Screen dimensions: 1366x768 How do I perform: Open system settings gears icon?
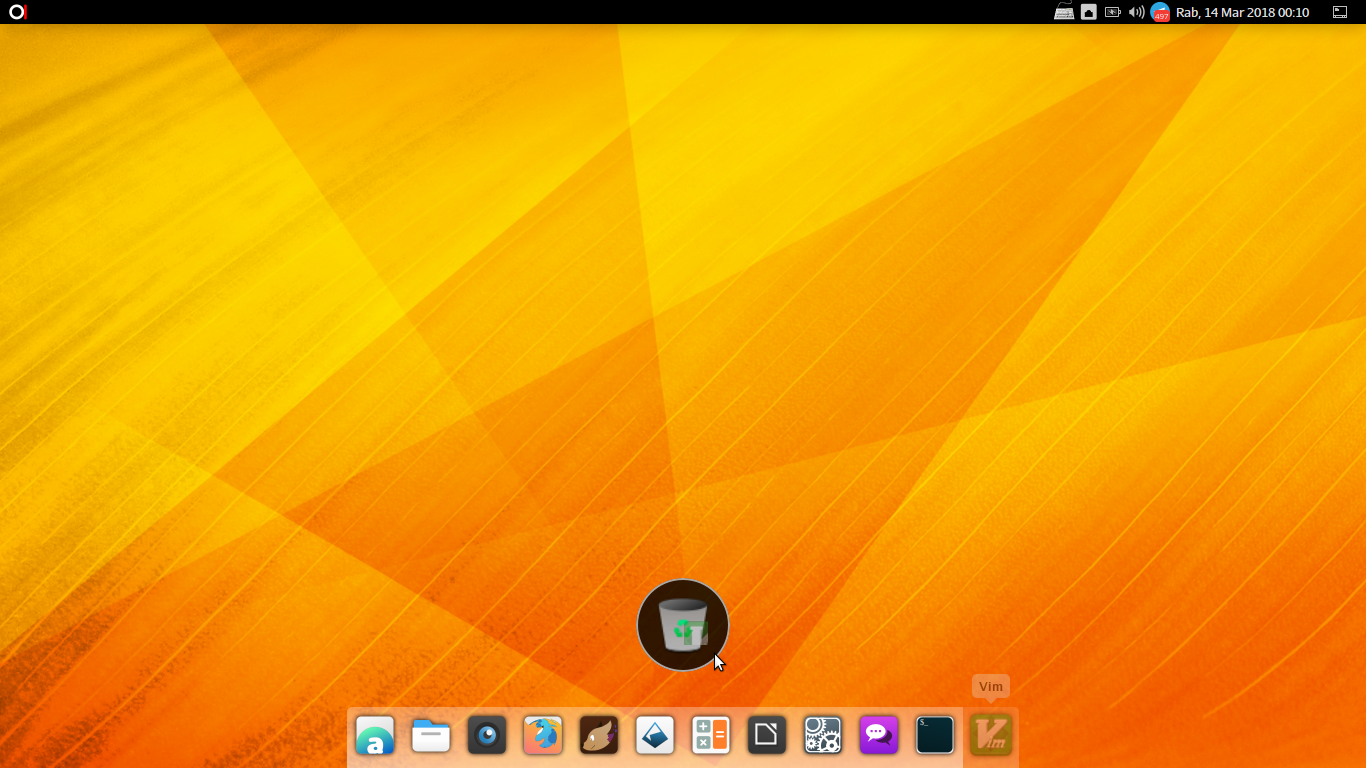pos(823,736)
